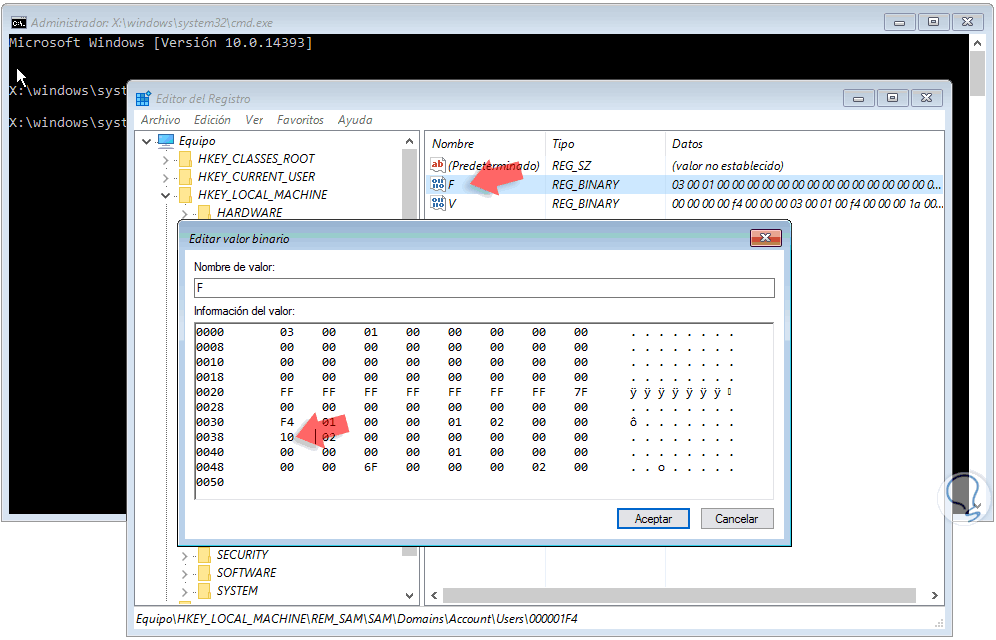
Task: Click the binary icon of value V
Action: 438,203
